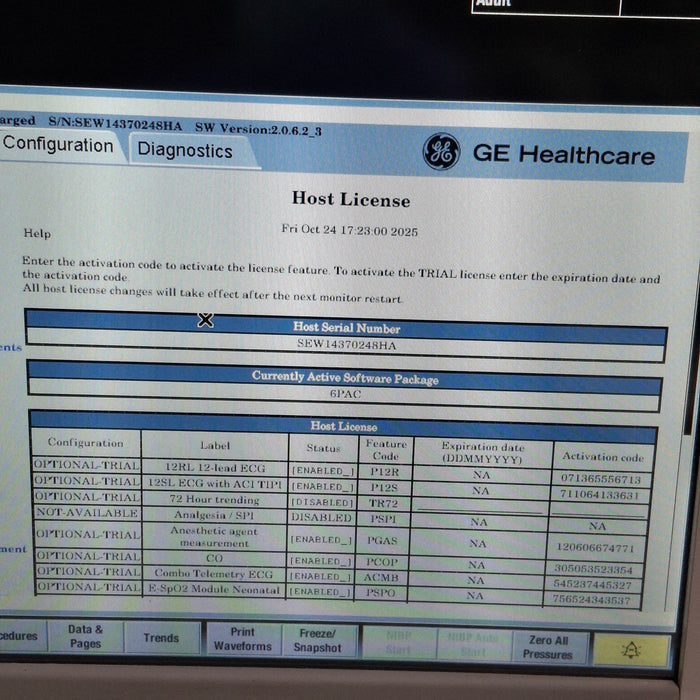This screenshot has height=700, width=700.
Task: Click activation code 071365556713
Action: (600, 479)
